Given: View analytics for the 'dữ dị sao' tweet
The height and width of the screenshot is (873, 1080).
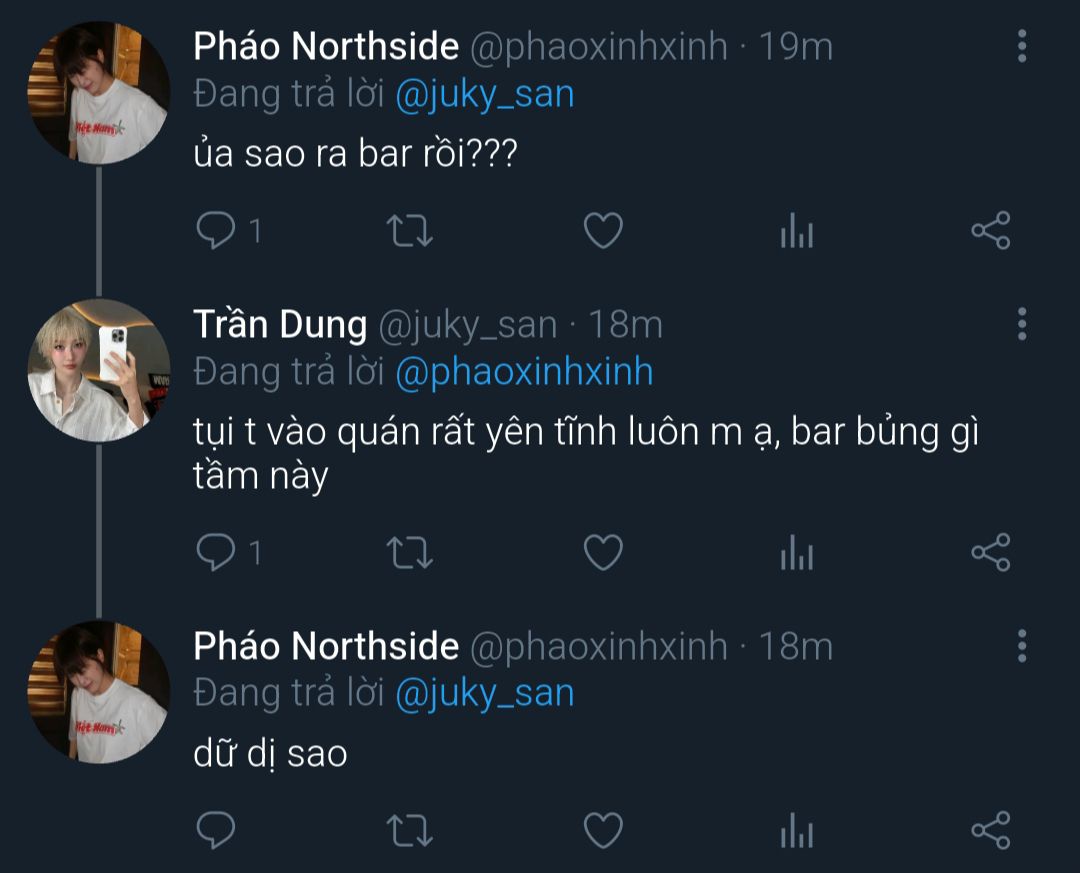Looking at the screenshot, I should pos(796,832).
